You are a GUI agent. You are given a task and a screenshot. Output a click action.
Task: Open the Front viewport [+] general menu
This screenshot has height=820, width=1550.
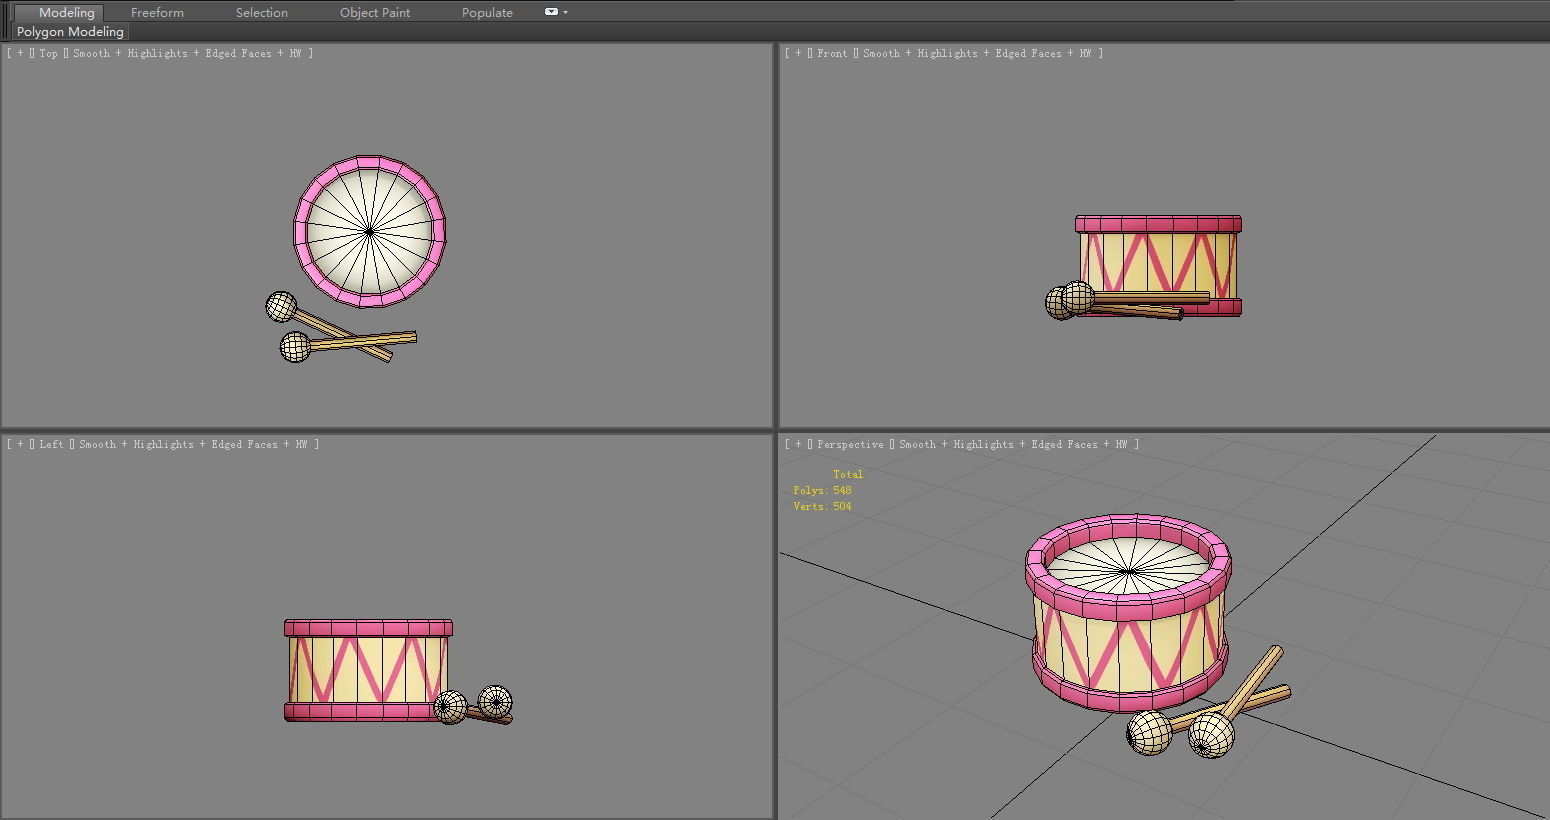pyautogui.click(x=798, y=53)
